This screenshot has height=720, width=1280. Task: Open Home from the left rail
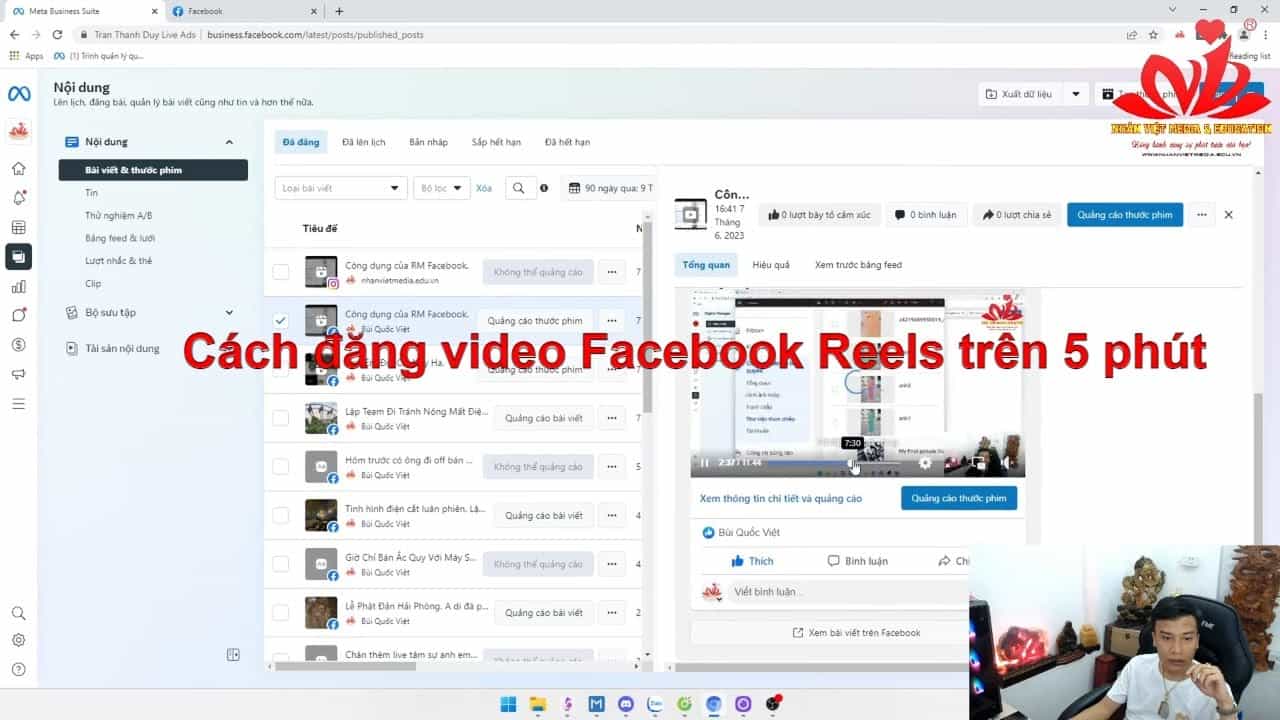18,168
